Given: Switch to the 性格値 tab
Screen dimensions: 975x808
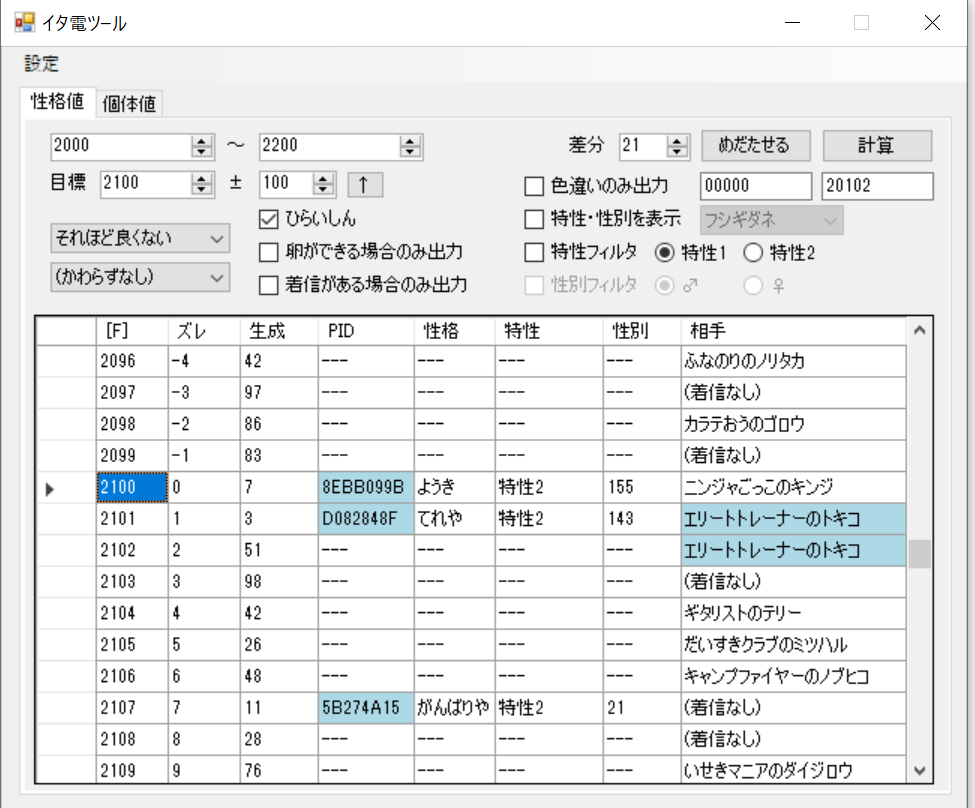Looking at the screenshot, I should pos(57,101).
